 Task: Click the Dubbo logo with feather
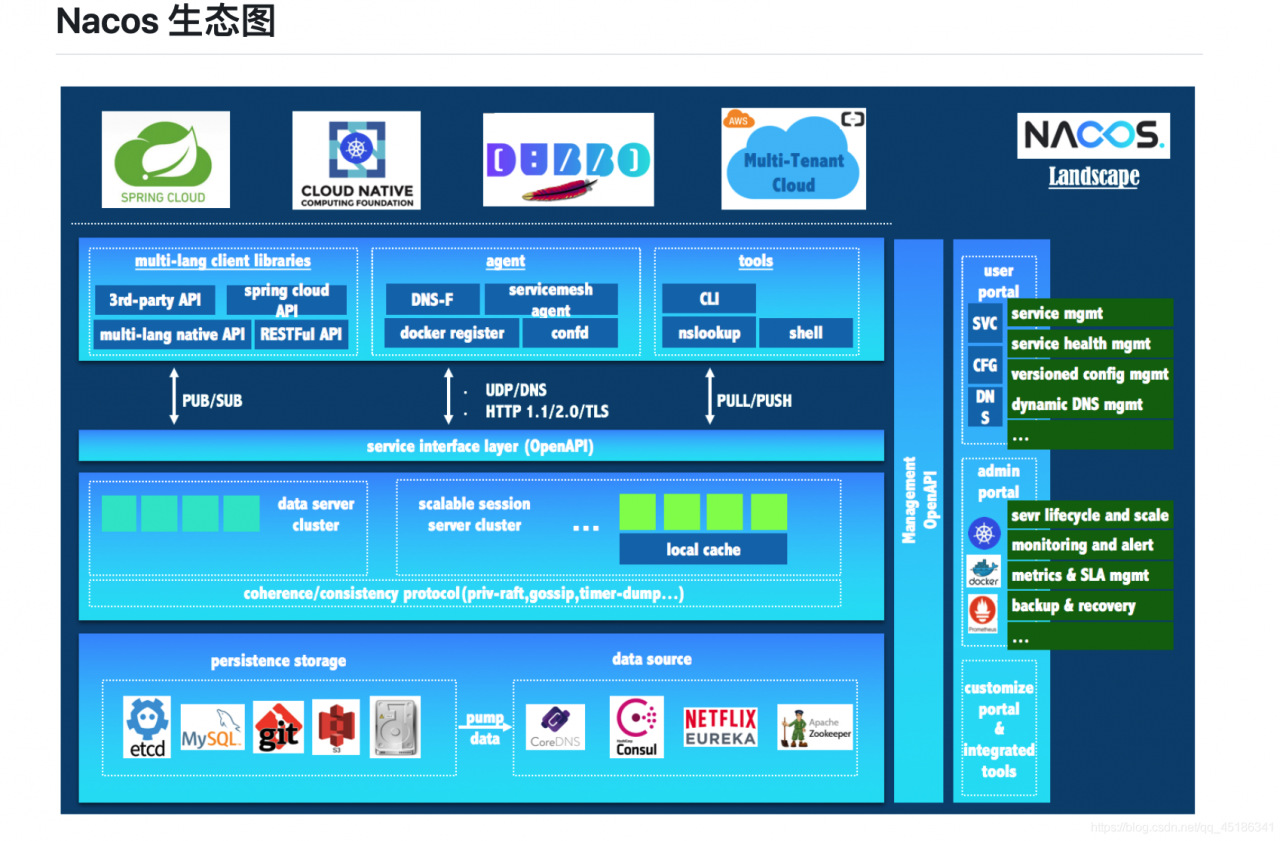[x=568, y=160]
